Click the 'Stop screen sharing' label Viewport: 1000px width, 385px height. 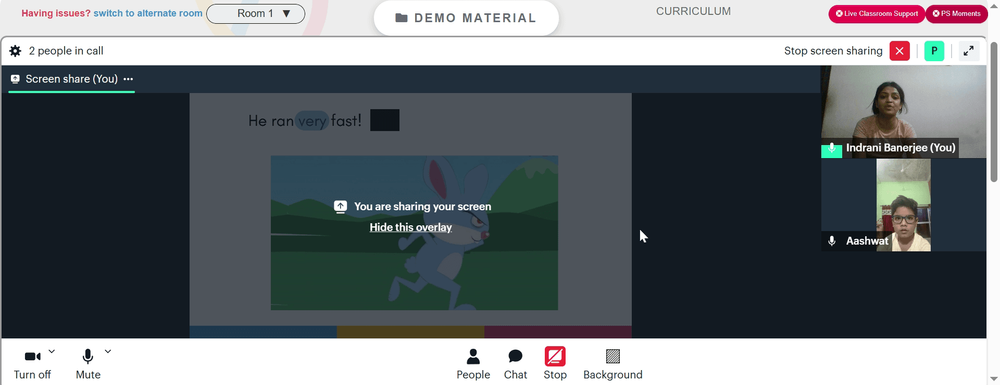pyautogui.click(x=833, y=51)
